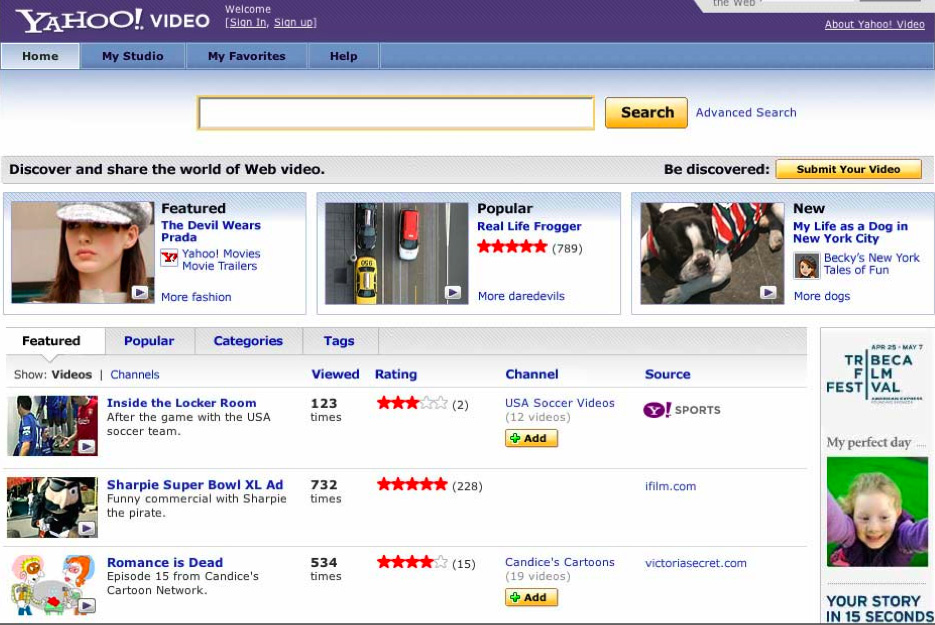Open the Real Life Frogger title link

coord(529,227)
